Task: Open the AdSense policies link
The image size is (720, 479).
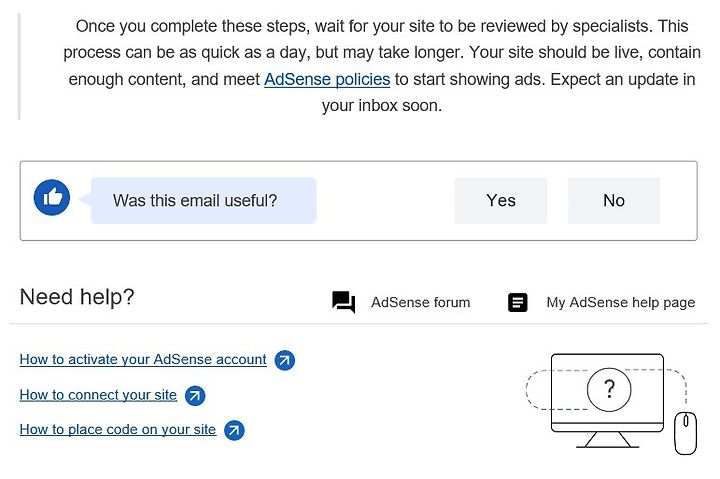Action: [x=327, y=79]
